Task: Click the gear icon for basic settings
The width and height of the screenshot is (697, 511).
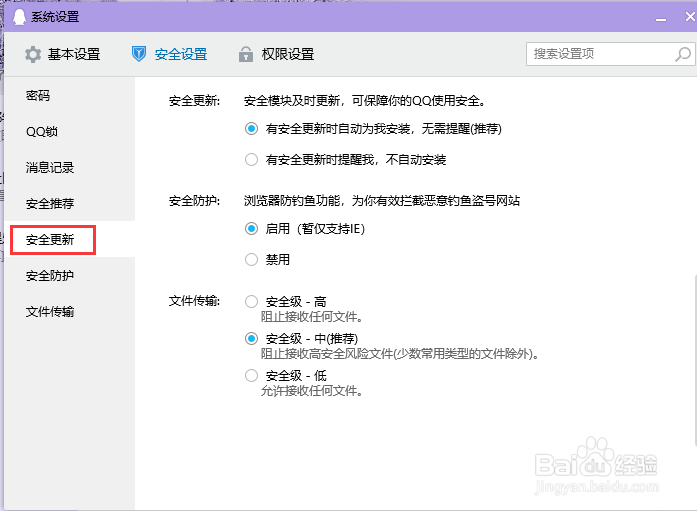Action: [x=33, y=54]
